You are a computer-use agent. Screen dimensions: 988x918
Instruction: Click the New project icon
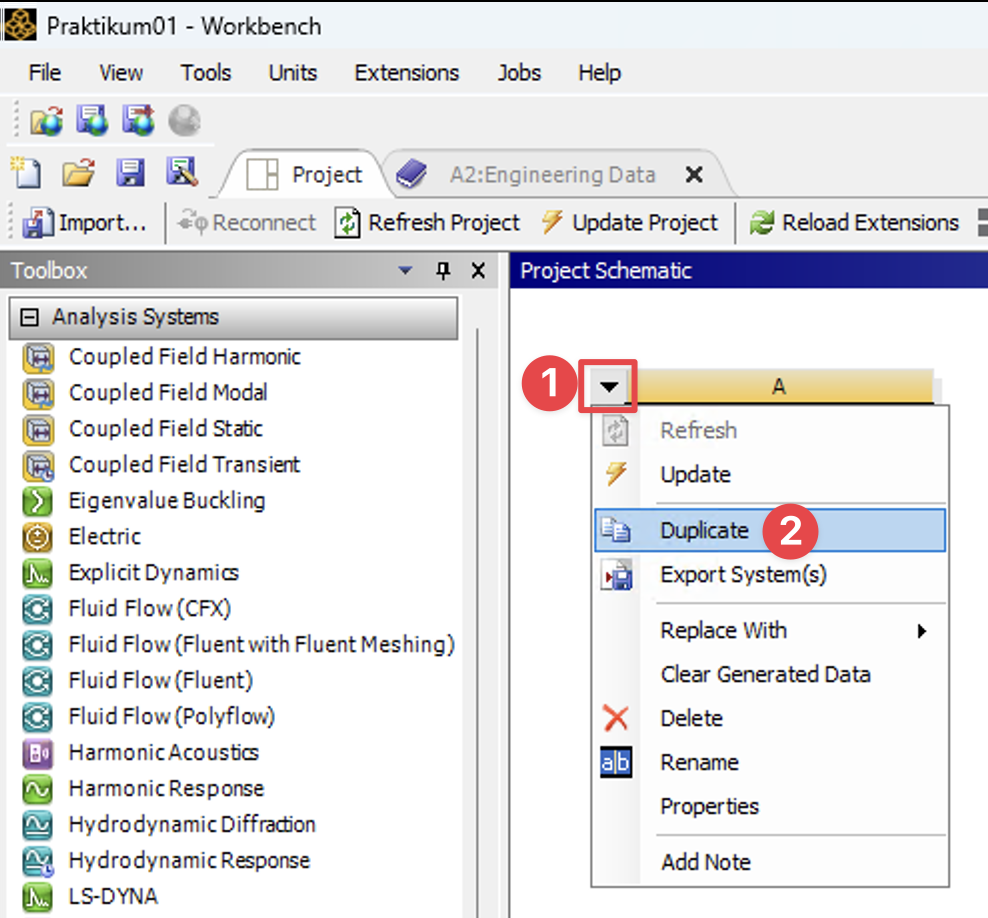(x=25, y=173)
